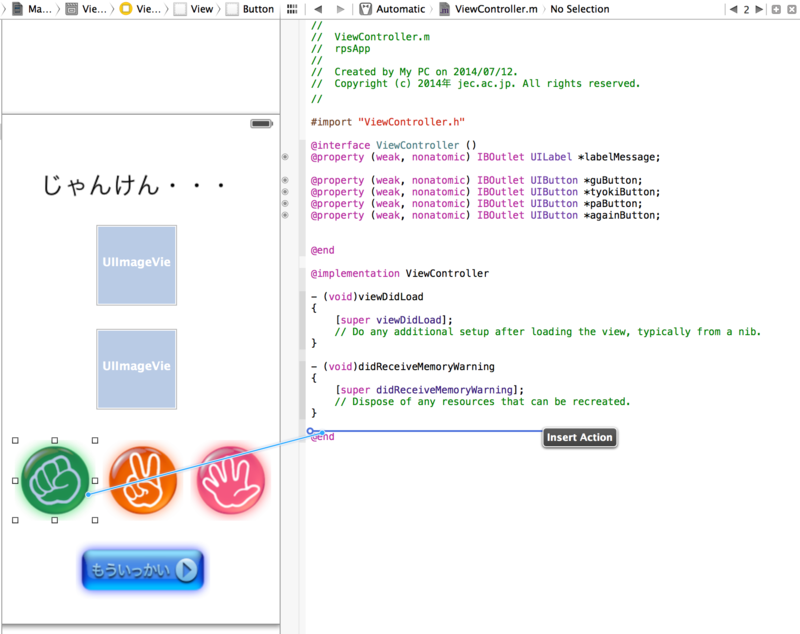This screenshot has height=634, width=800.
Task: Click the *guButton property name
Action: point(610,180)
